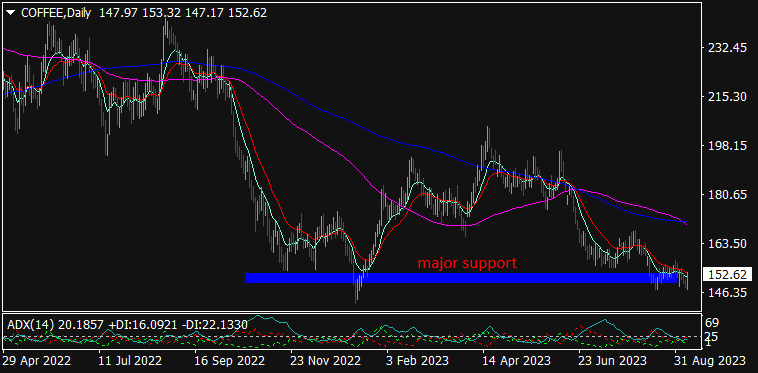Viewport: 758px width, 373px height.
Task: Click the 23 Nov 2022 date label
Action: coord(326,360)
